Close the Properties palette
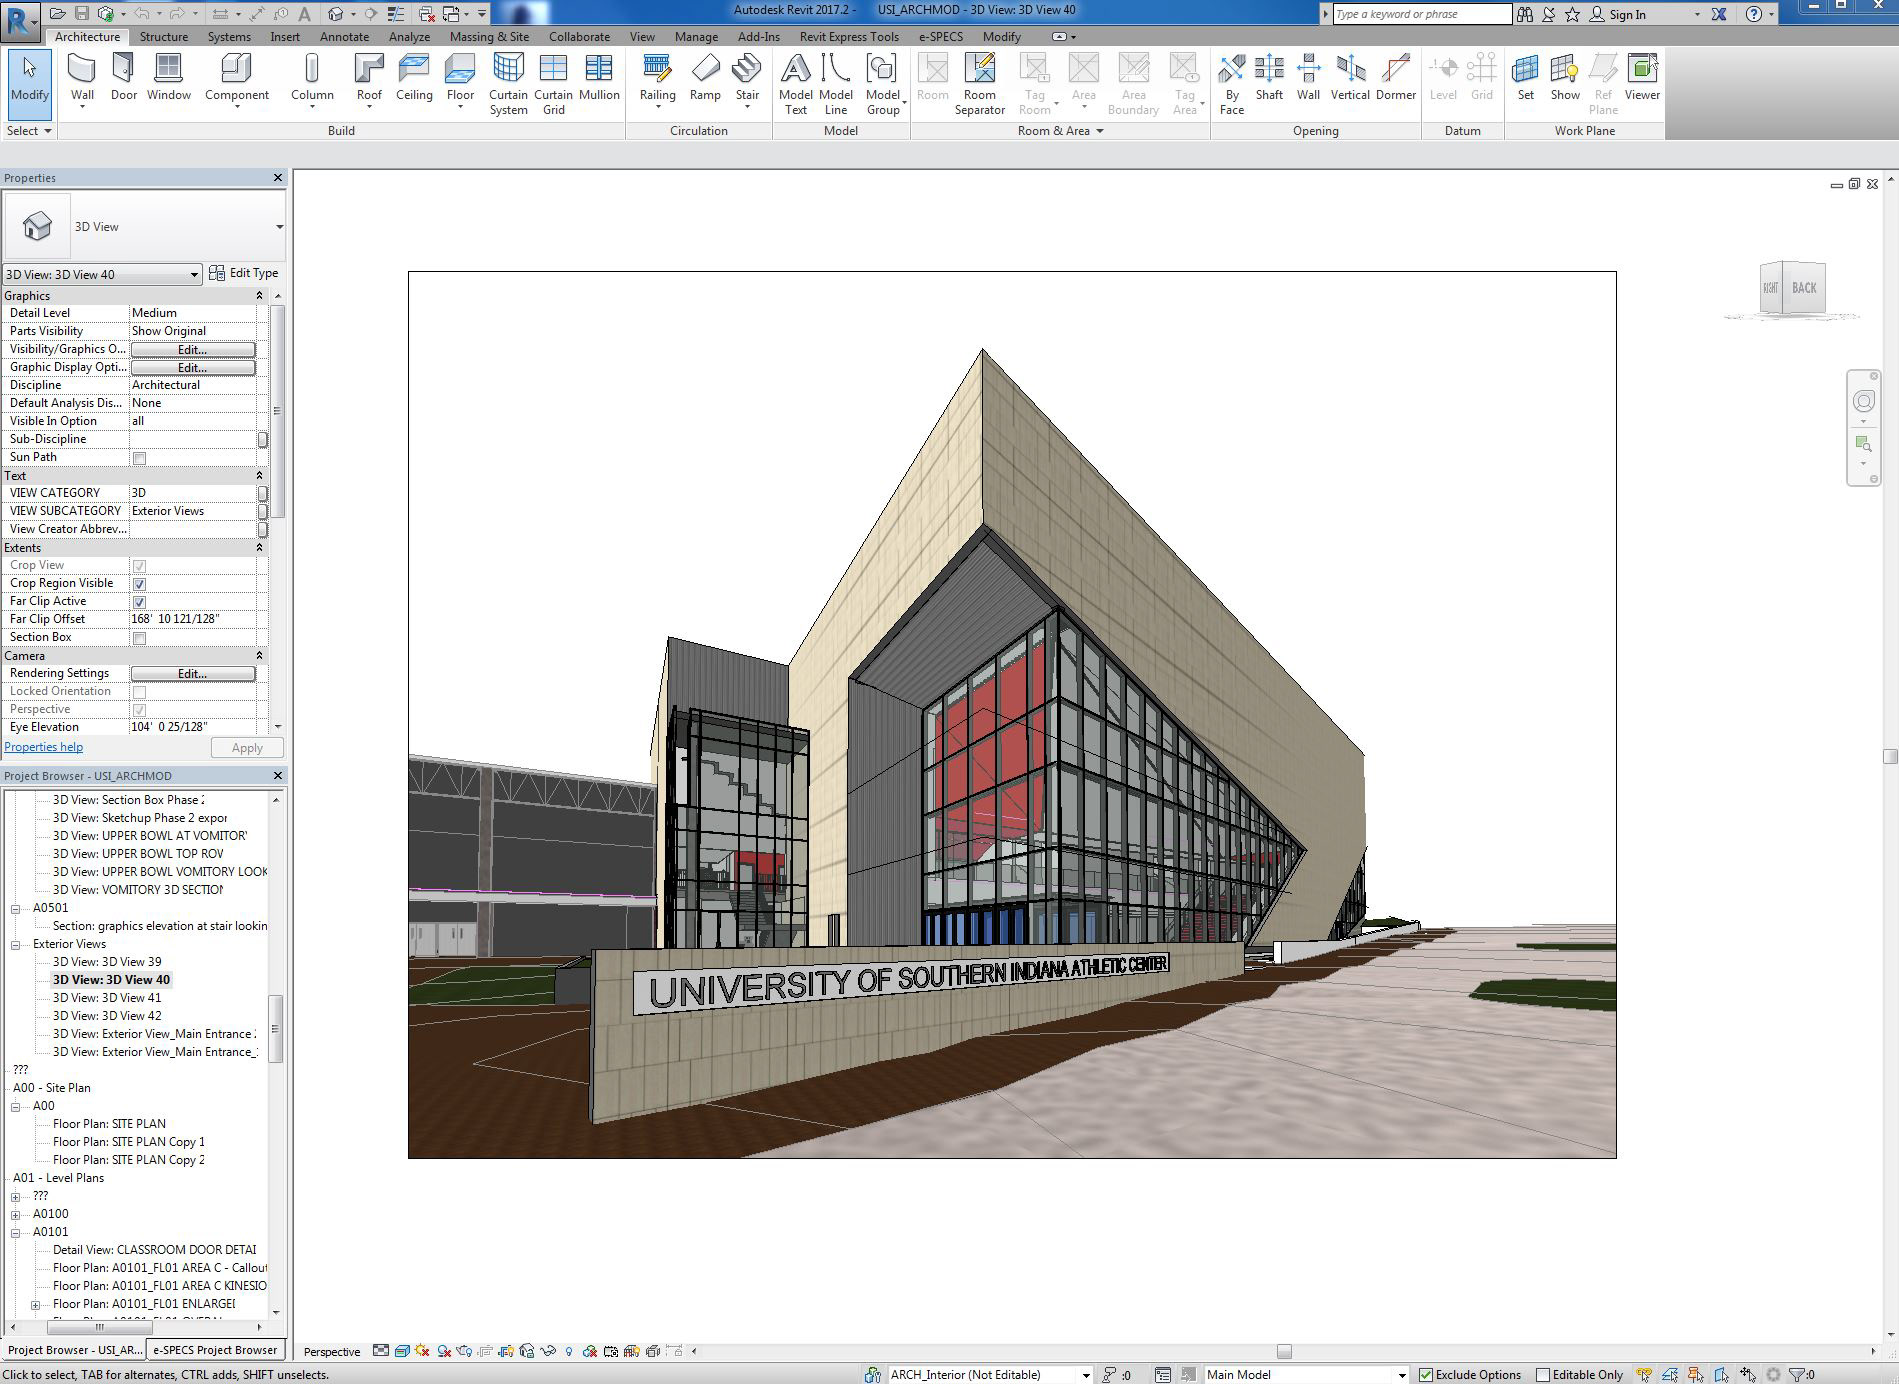This screenshot has height=1384, width=1899. (278, 178)
